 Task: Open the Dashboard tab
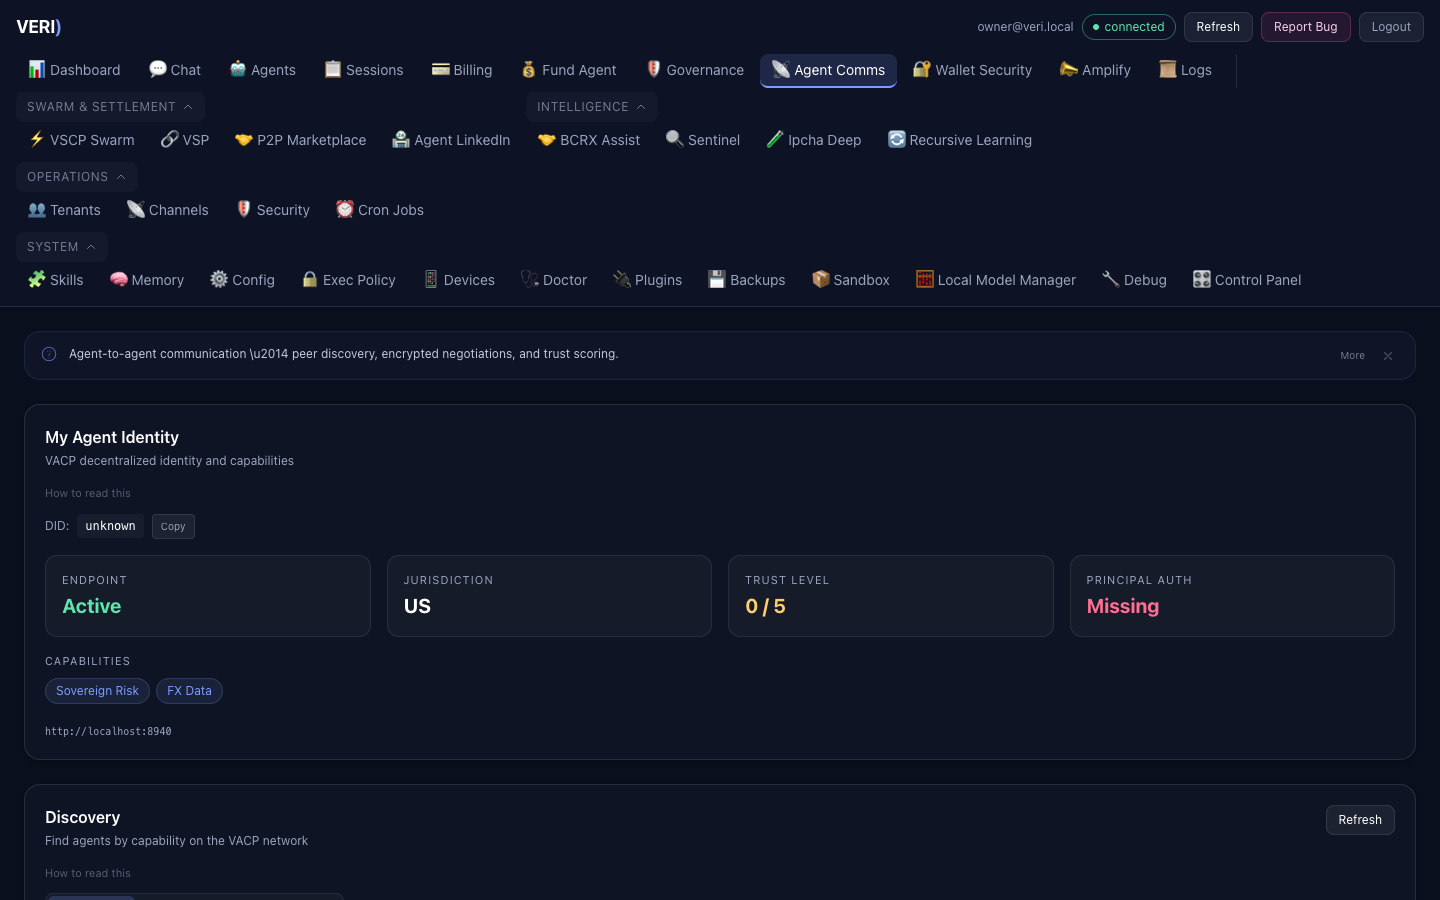coord(74,70)
